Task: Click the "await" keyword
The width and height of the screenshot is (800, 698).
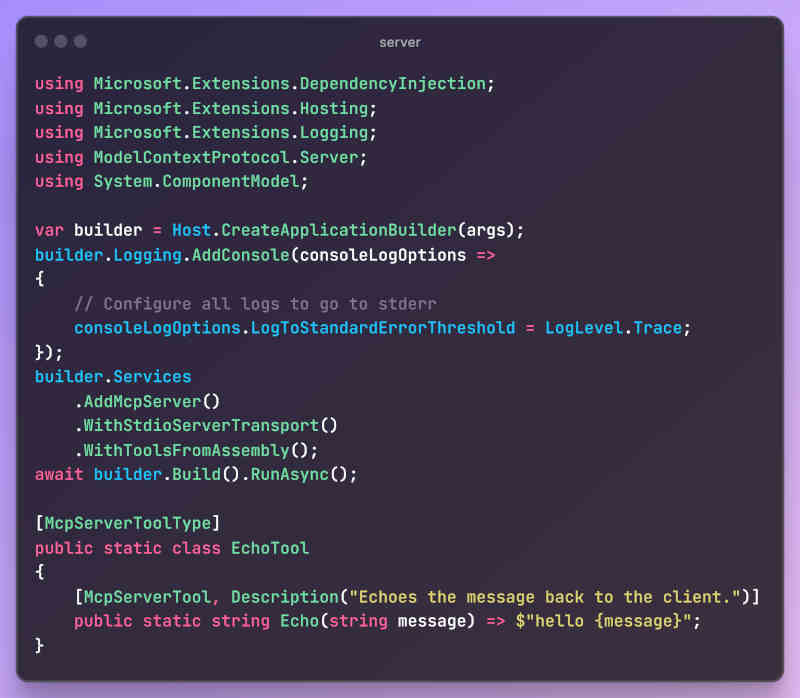Action: click(59, 475)
